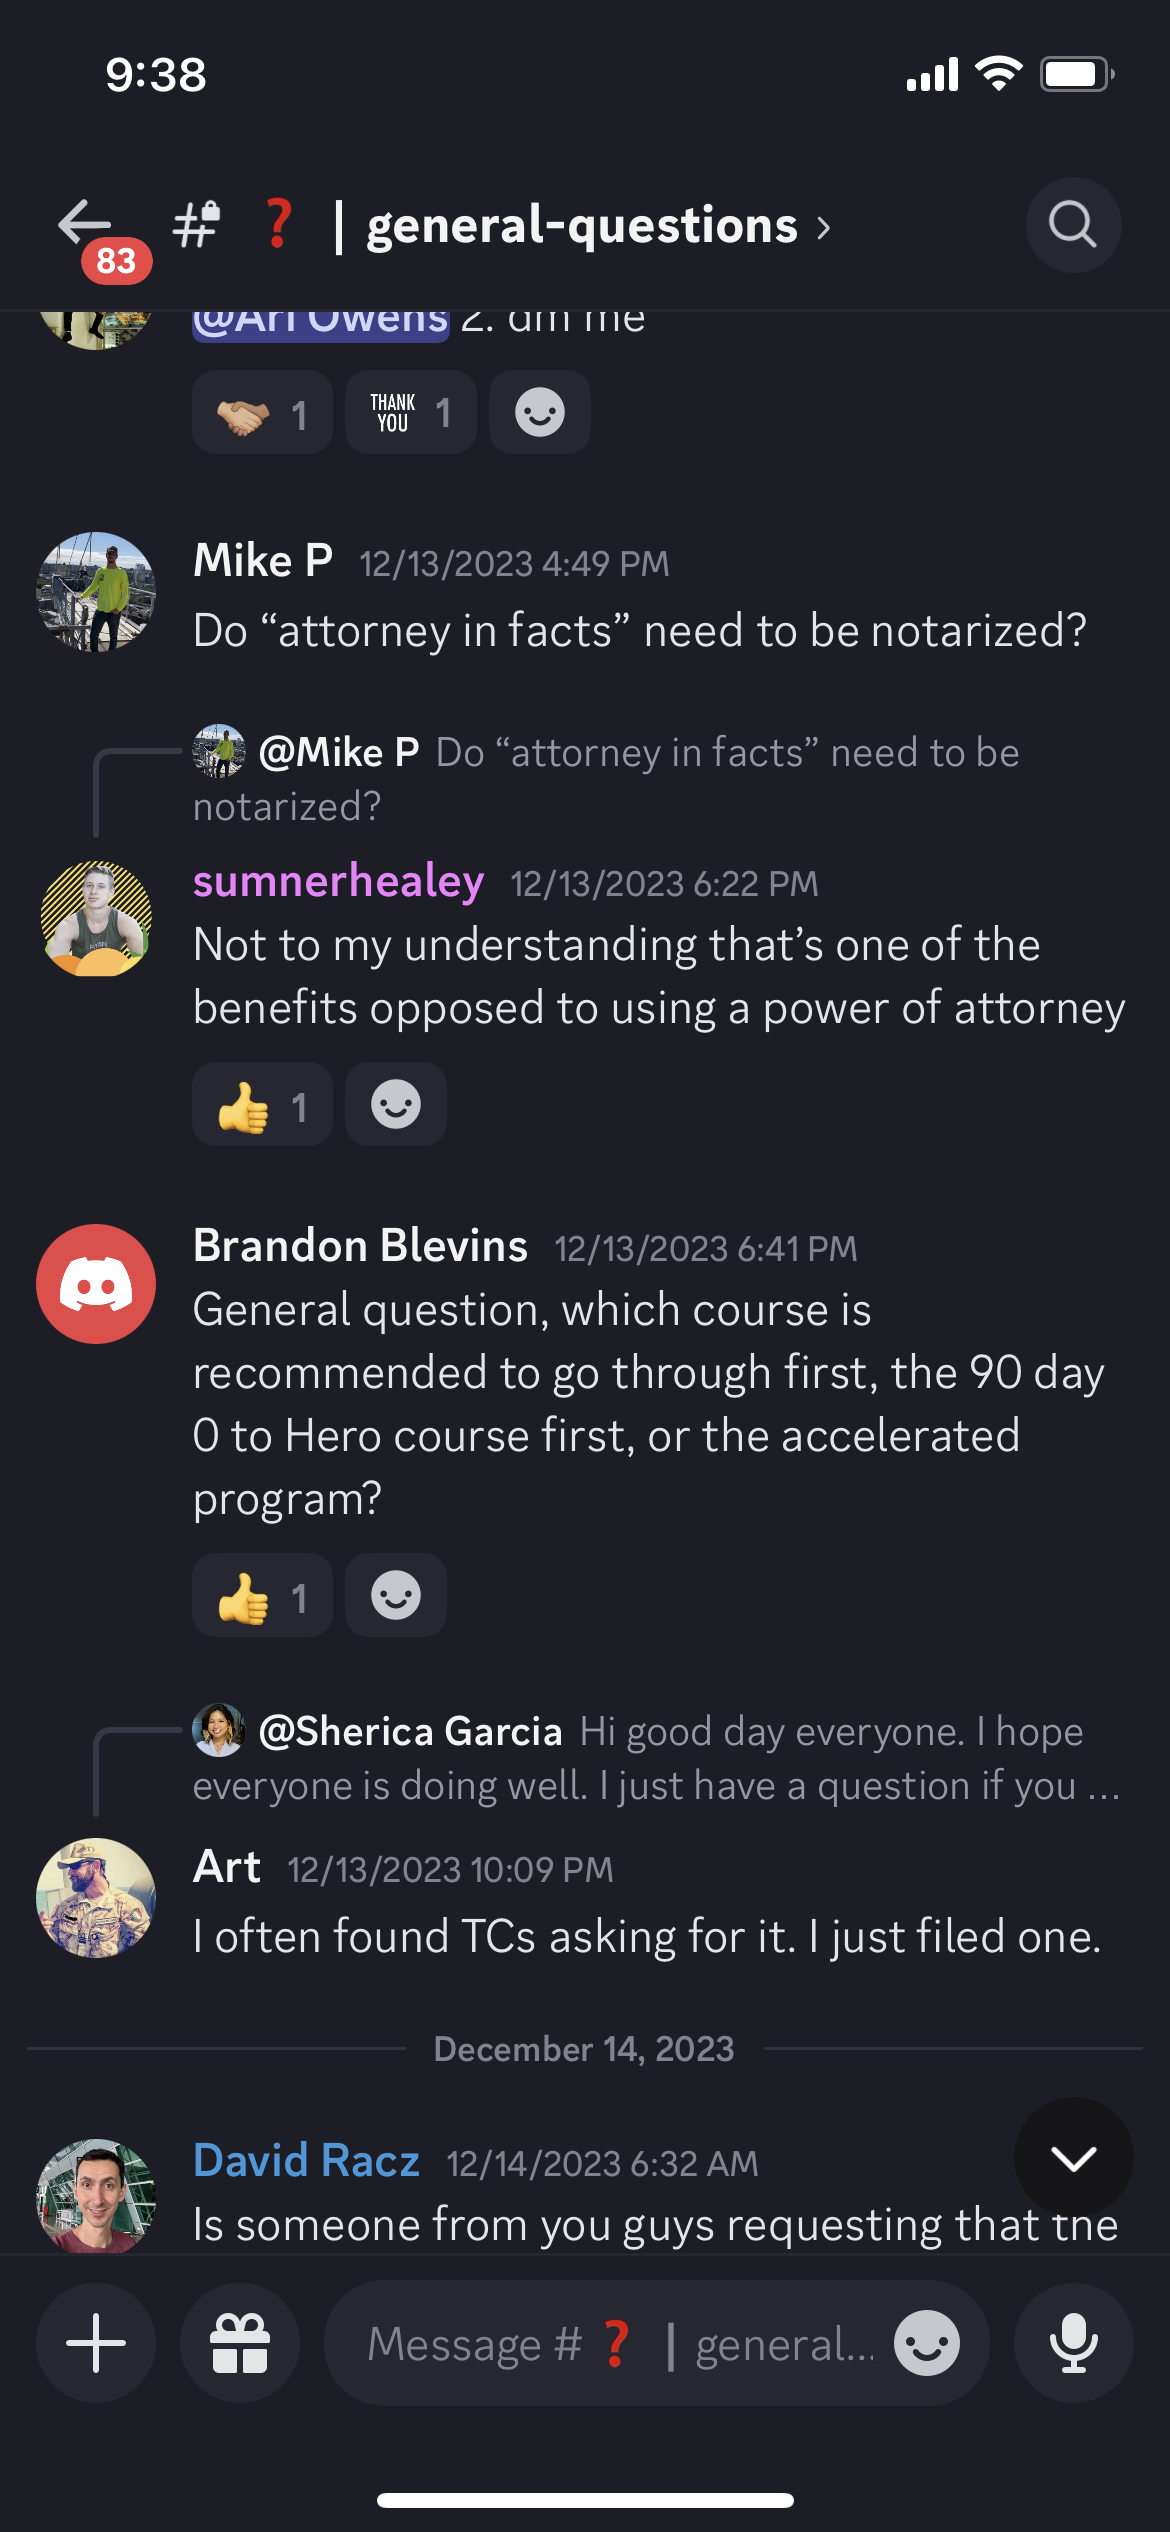The image size is (1170, 2532).
Task: Jump to latest messages with down chevron
Action: [1074, 2157]
